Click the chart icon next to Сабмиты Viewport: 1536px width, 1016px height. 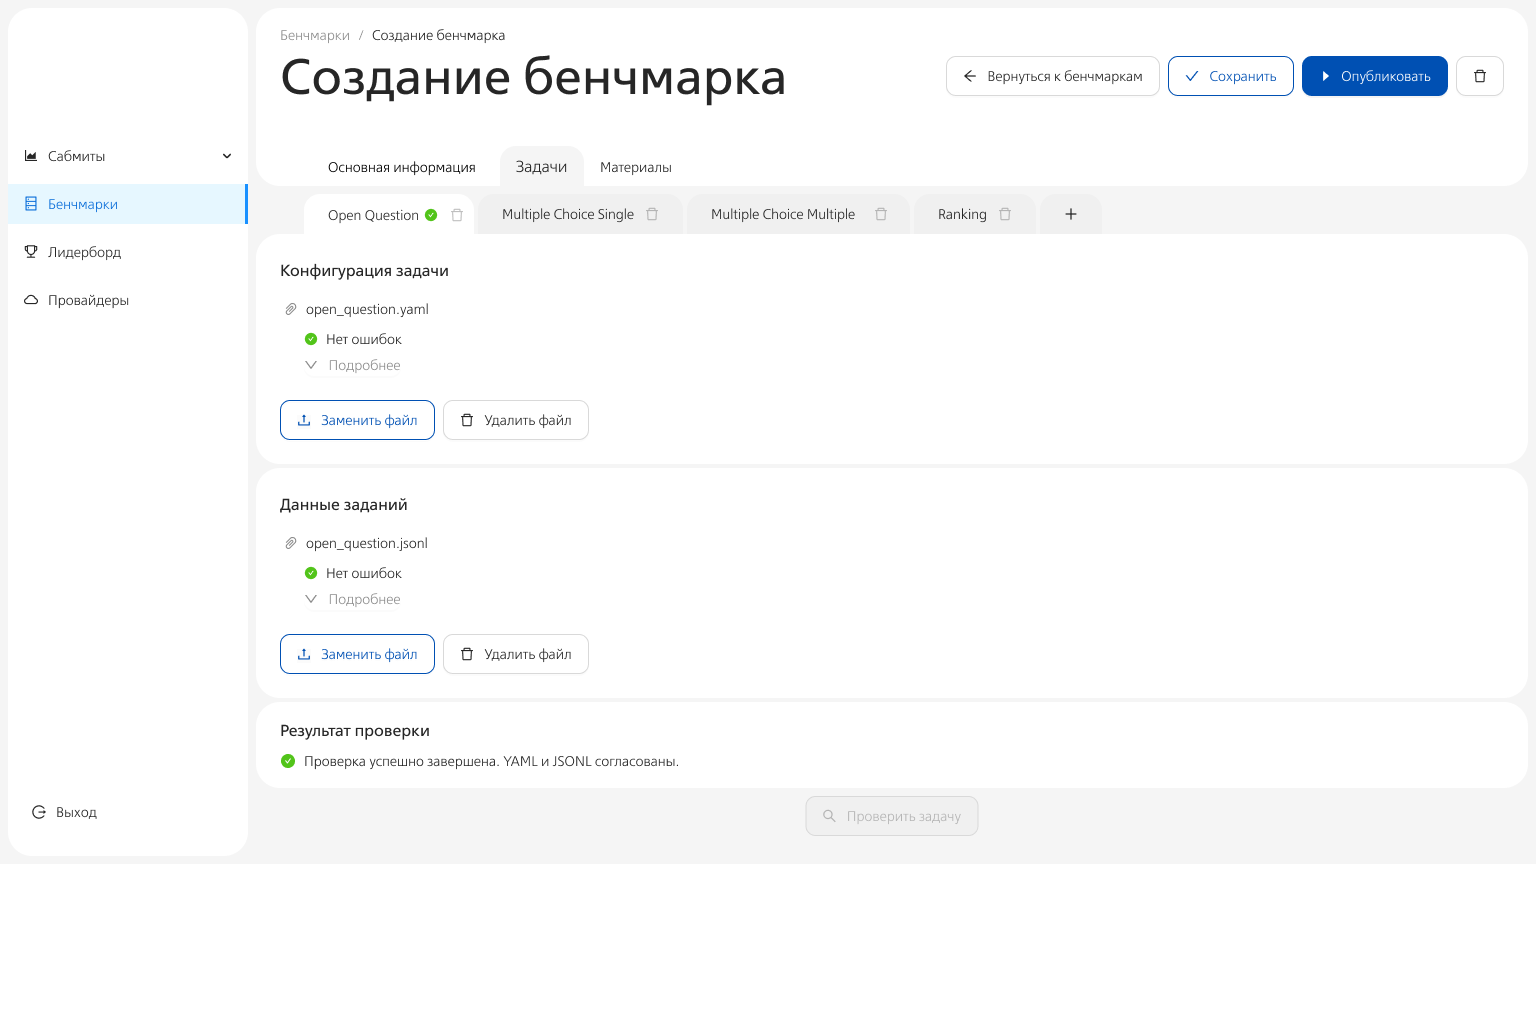(31, 156)
